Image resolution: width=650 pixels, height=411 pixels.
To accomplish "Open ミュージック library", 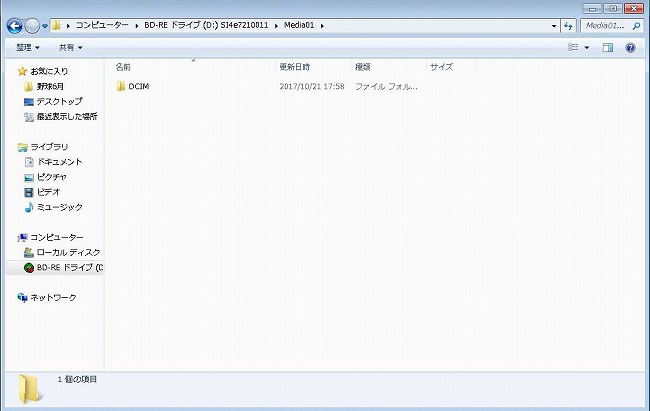I will [59, 207].
